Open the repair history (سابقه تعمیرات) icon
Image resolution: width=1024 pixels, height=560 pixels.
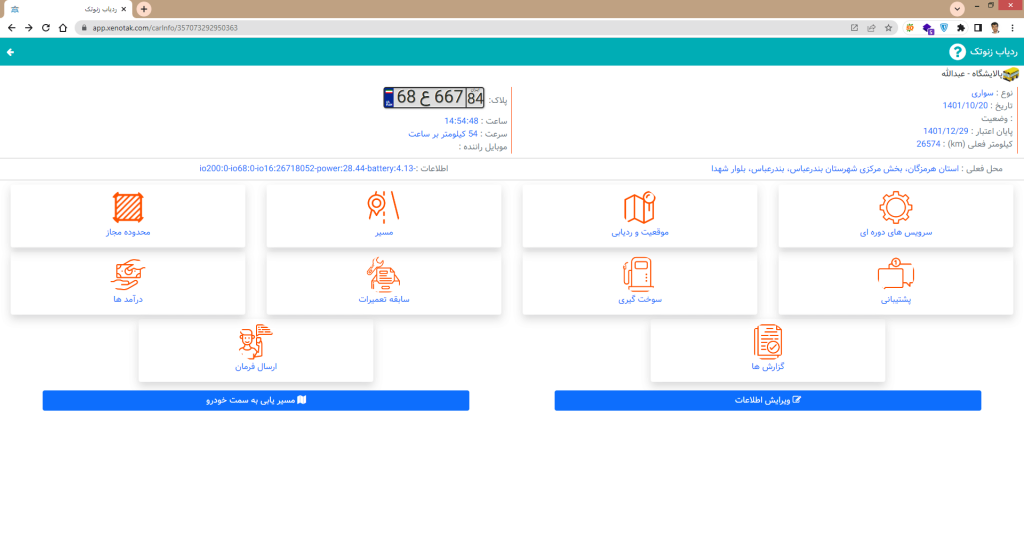pyautogui.click(x=384, y=275)
